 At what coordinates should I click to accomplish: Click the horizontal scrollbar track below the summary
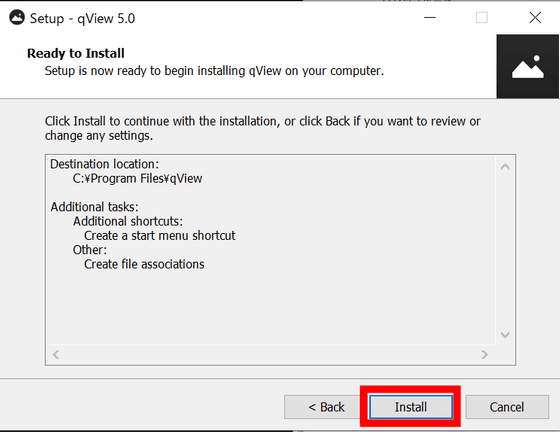pyautogui.click(x=270, y=355)
